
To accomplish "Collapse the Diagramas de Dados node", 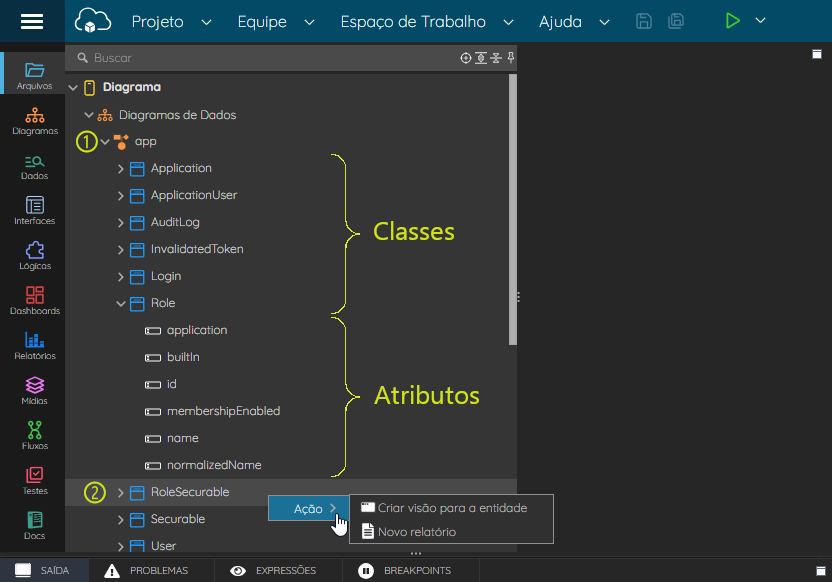I will 89,115.
